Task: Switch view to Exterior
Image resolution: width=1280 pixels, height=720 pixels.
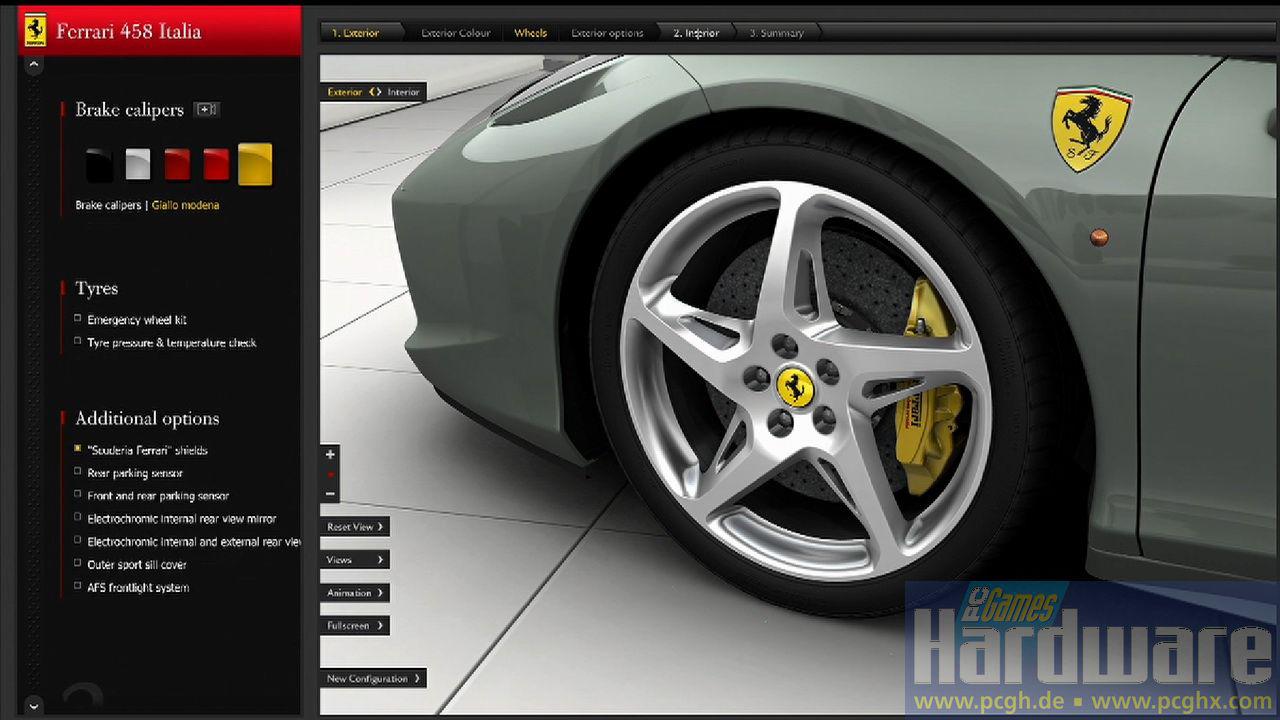Action: tap(345, 92)
